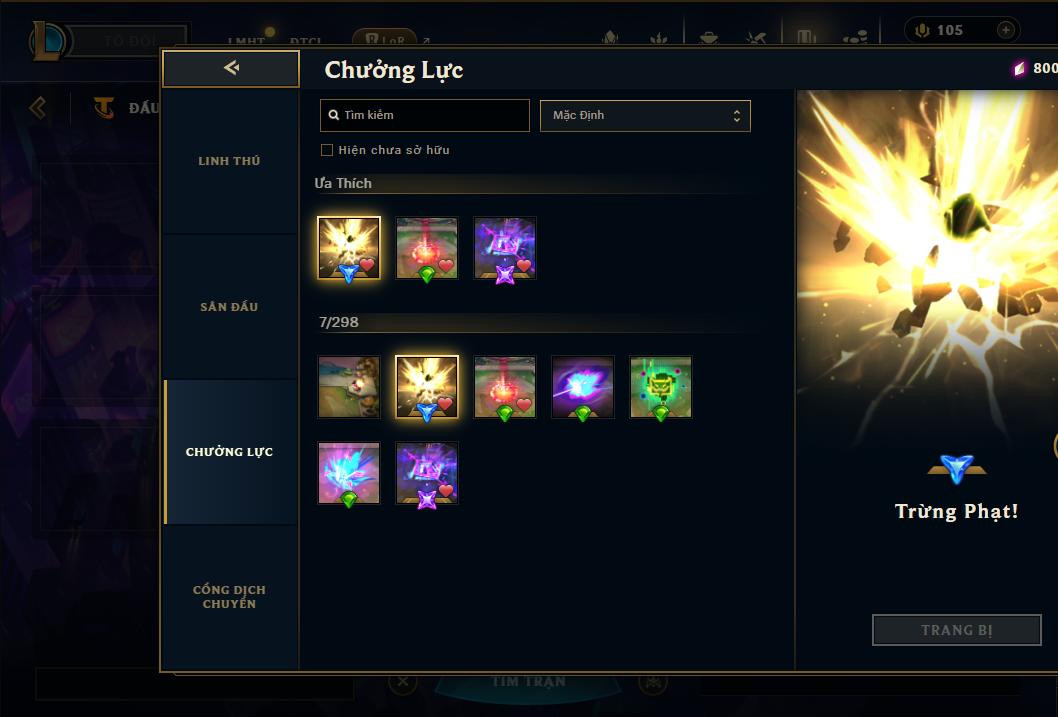This screenshot has height=717, width=1058.
Task: Select the purple-blue burst boom thumbnail
Action: click(x=583, y=387)
